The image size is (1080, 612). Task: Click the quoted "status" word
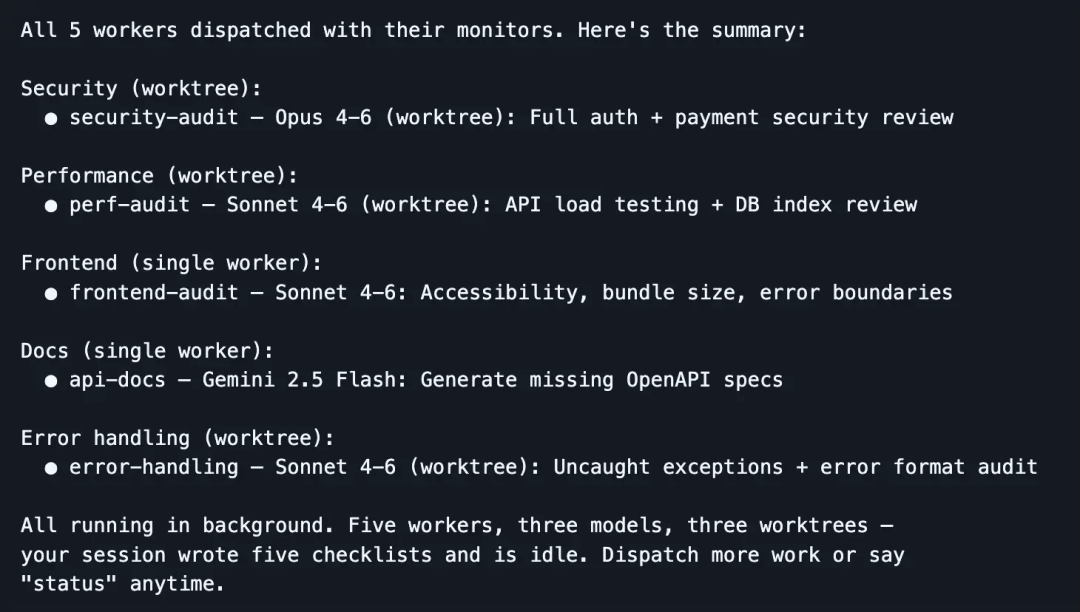(69, 584)
